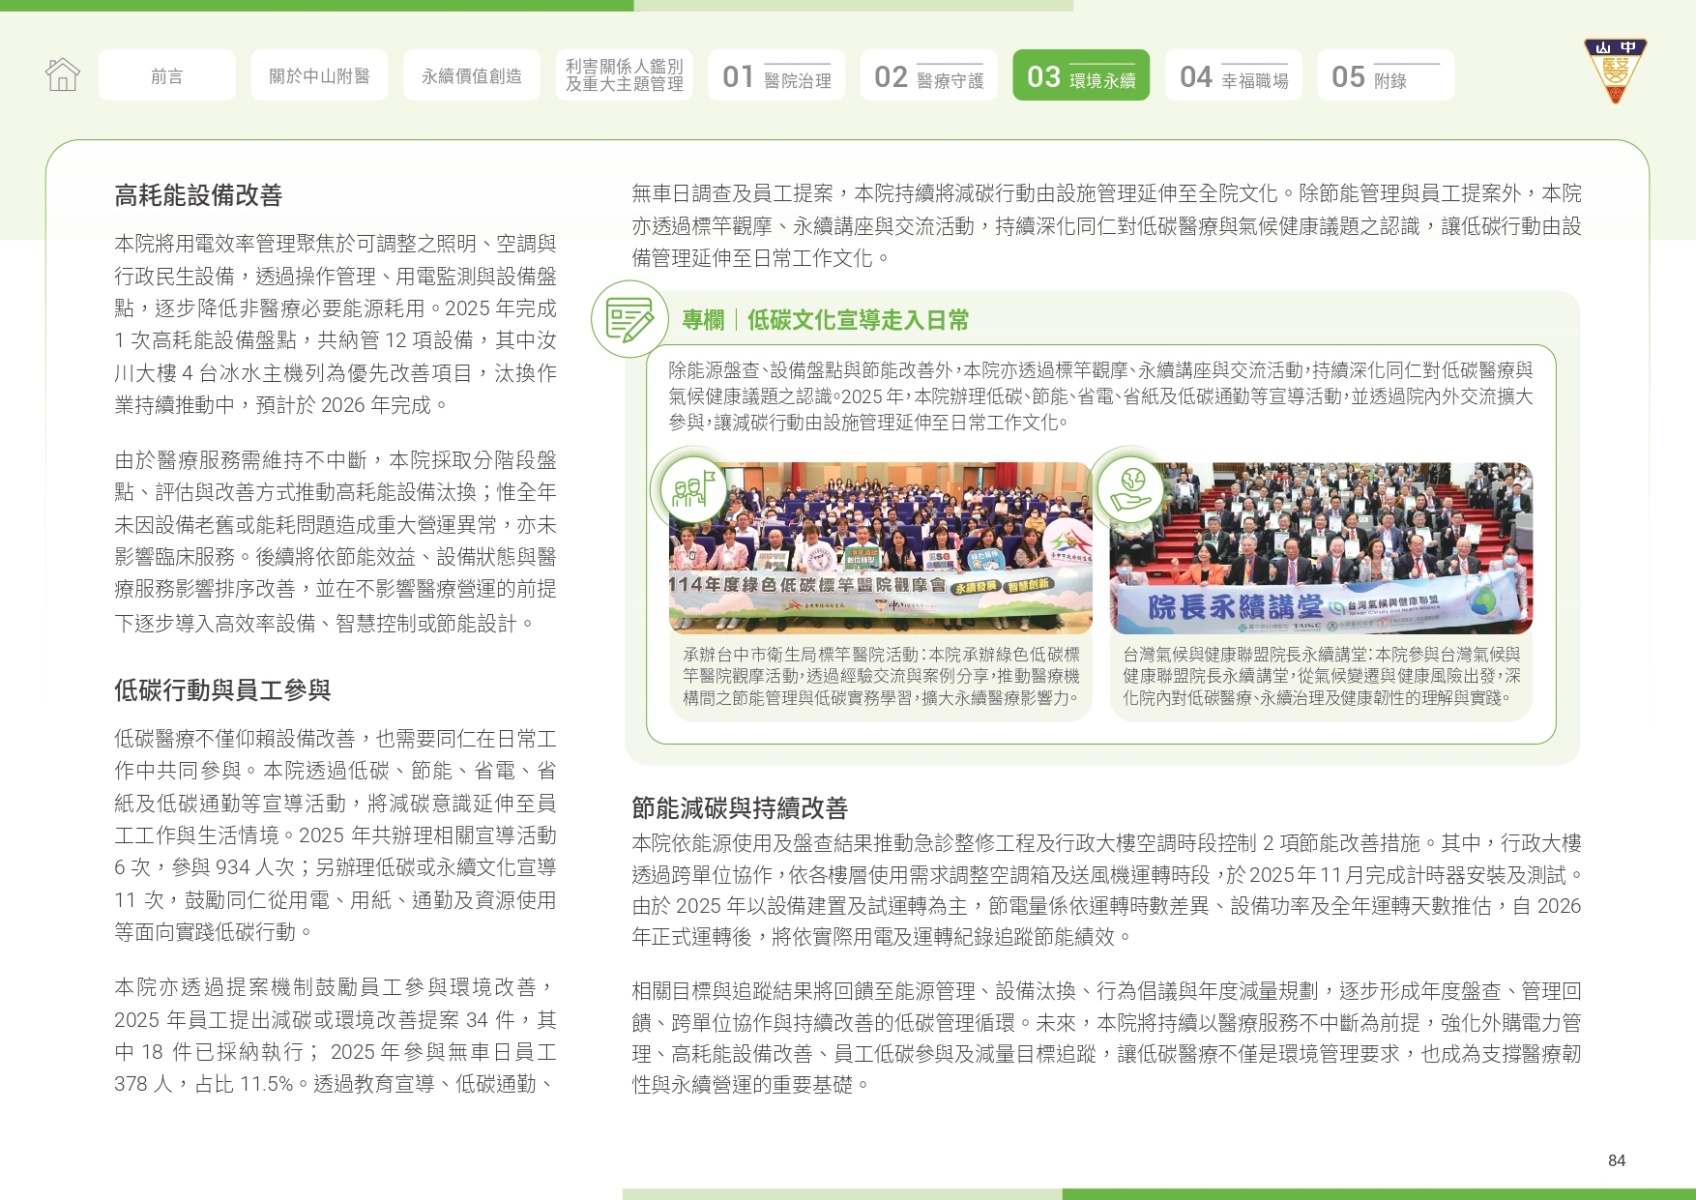Click the home icon in navigation
Viewport: 1696px width, 1200px height.
pyautogui.click(x=62, y=75)
